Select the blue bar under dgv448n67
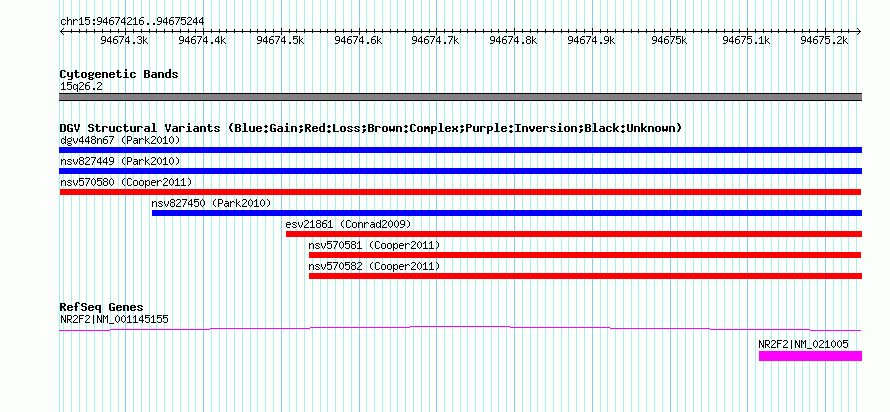890x412 pixels. 460,150
